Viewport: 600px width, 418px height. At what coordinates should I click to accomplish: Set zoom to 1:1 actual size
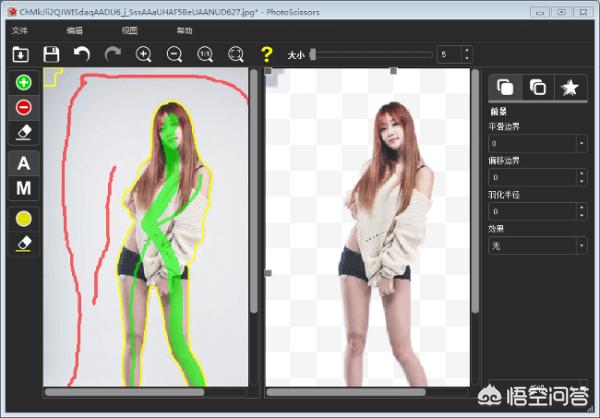[205, 54]
